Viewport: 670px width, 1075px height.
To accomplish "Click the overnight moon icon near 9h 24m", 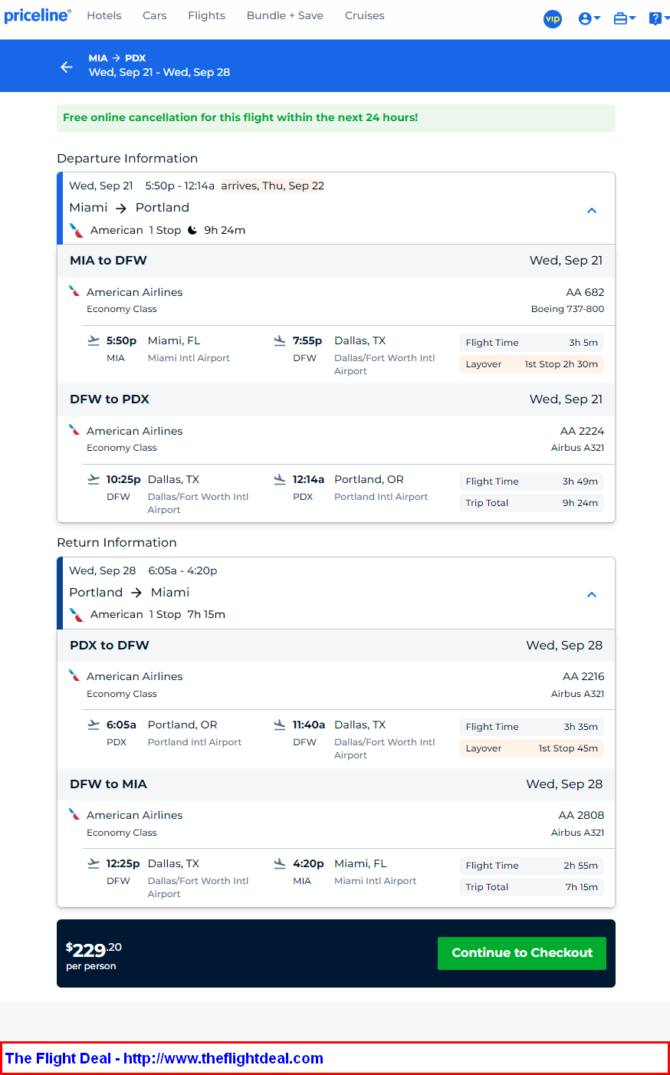I will [x=193, y=230].
